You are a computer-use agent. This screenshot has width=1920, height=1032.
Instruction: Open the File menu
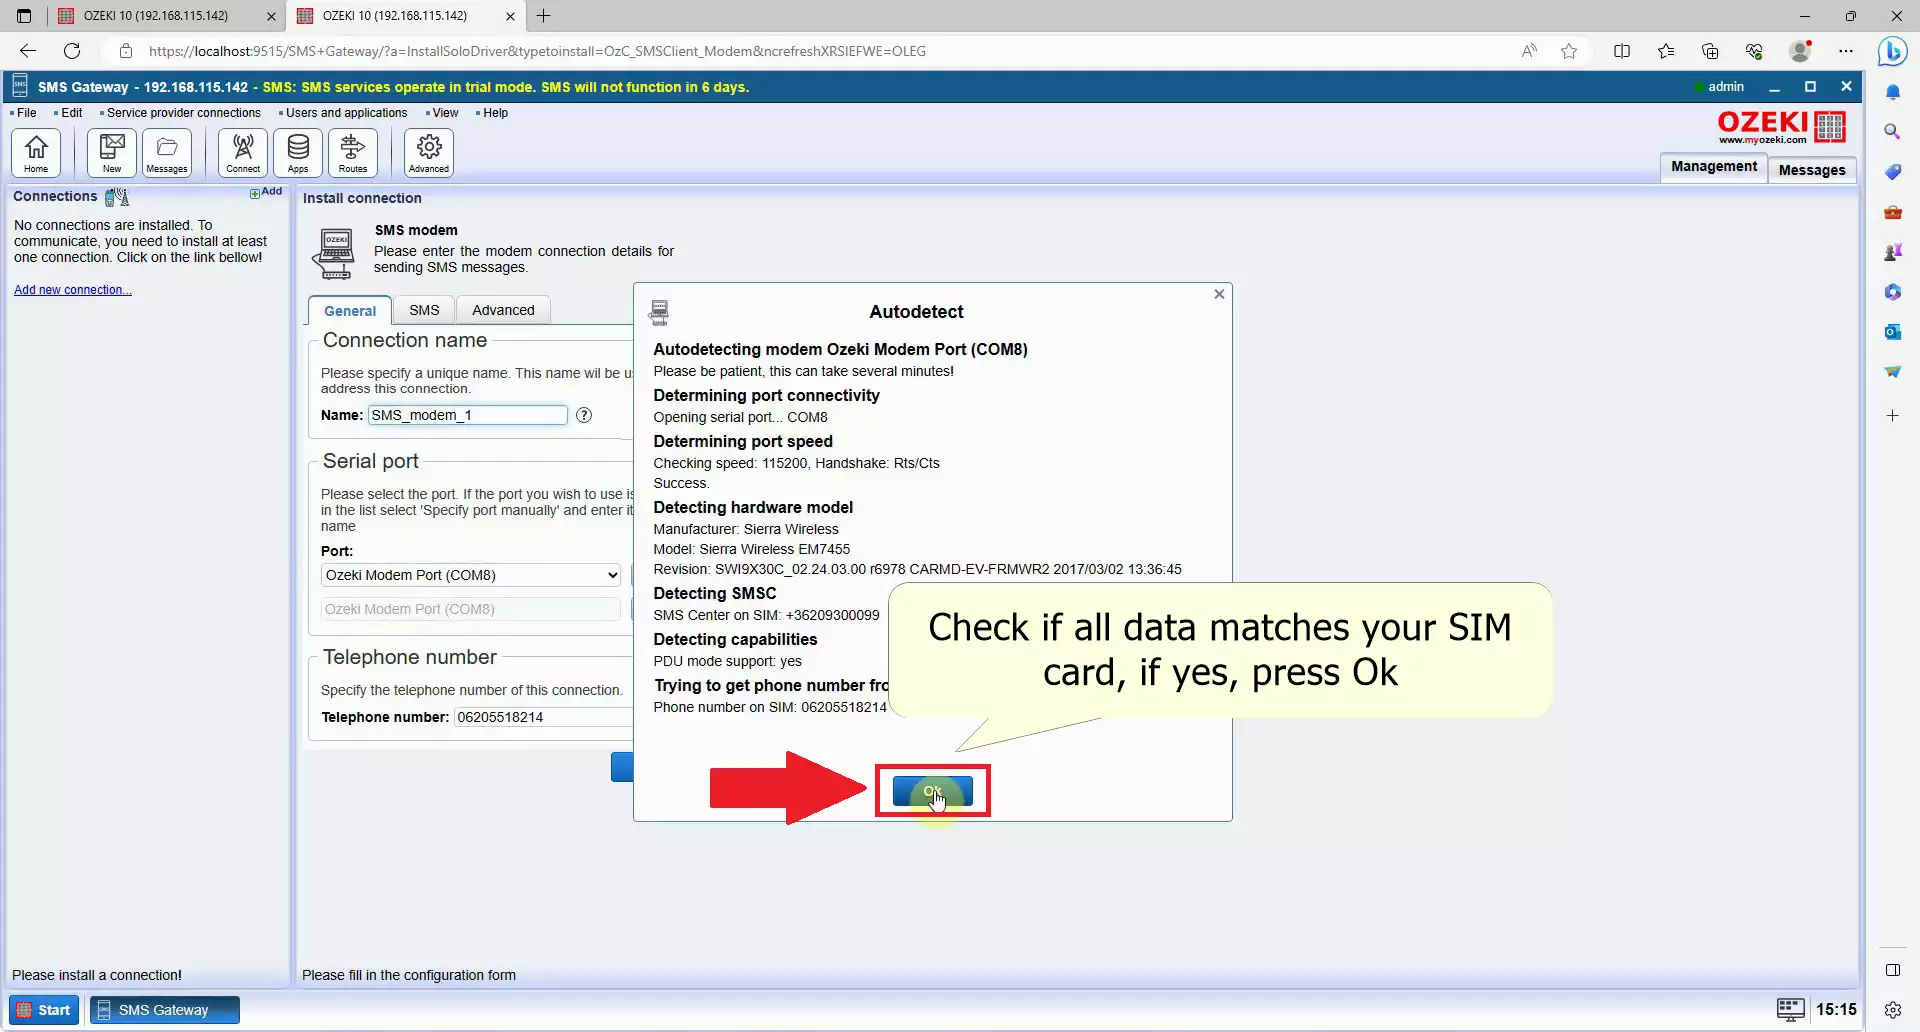coord(26,113)
